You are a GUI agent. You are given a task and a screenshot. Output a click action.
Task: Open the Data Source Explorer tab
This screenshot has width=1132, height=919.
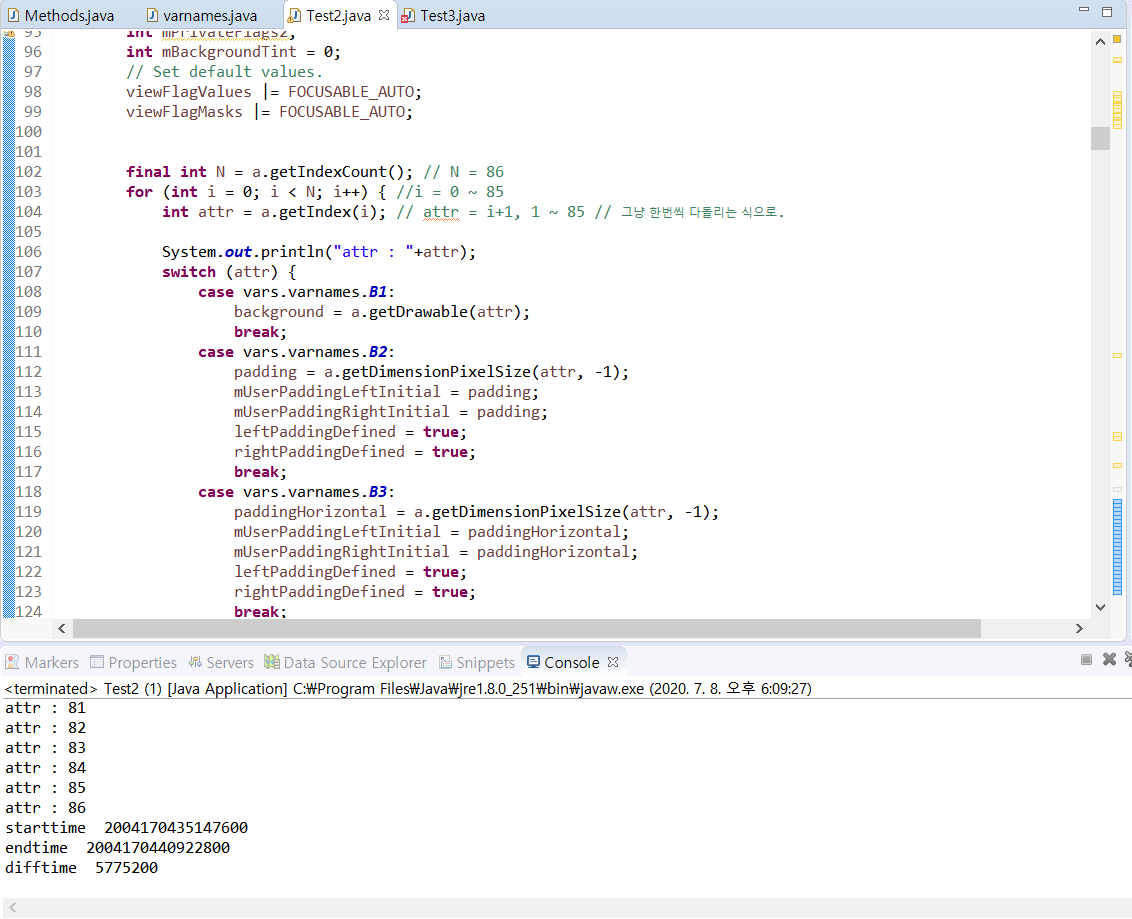click(345, 663)
